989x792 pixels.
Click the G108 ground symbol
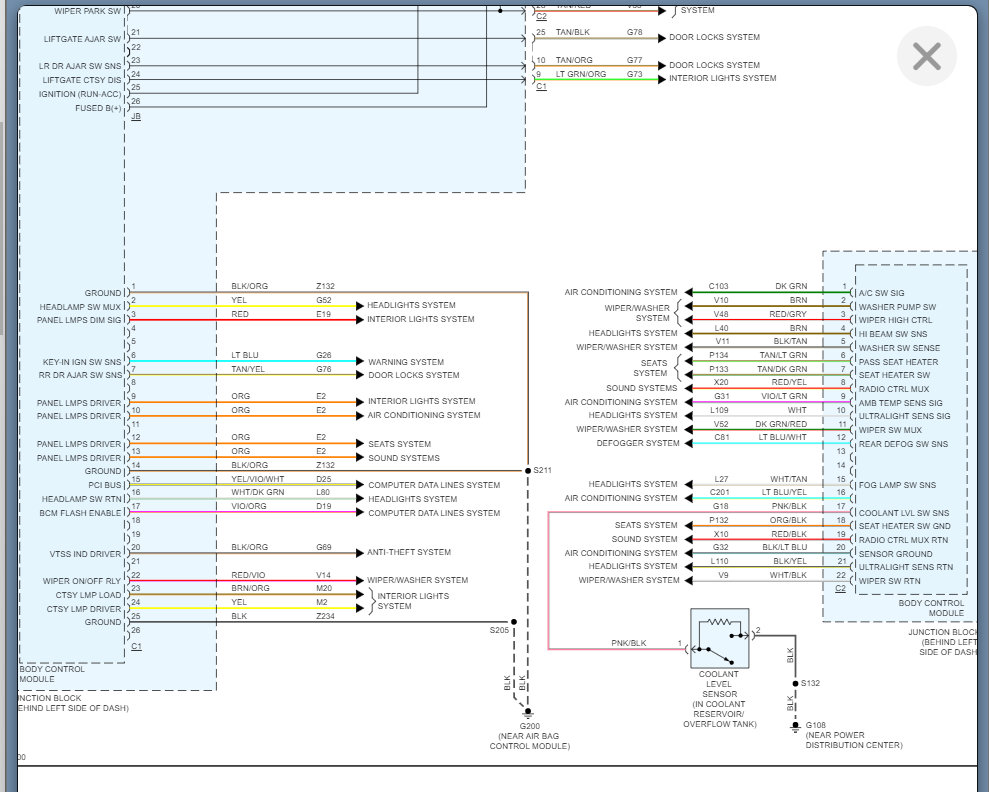[795, 726]
